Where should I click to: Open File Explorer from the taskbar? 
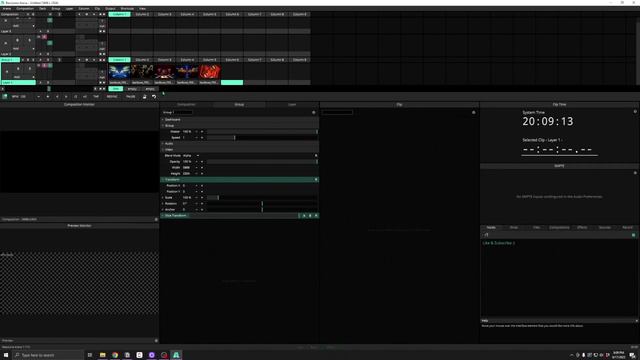click(x=102, y=355)
